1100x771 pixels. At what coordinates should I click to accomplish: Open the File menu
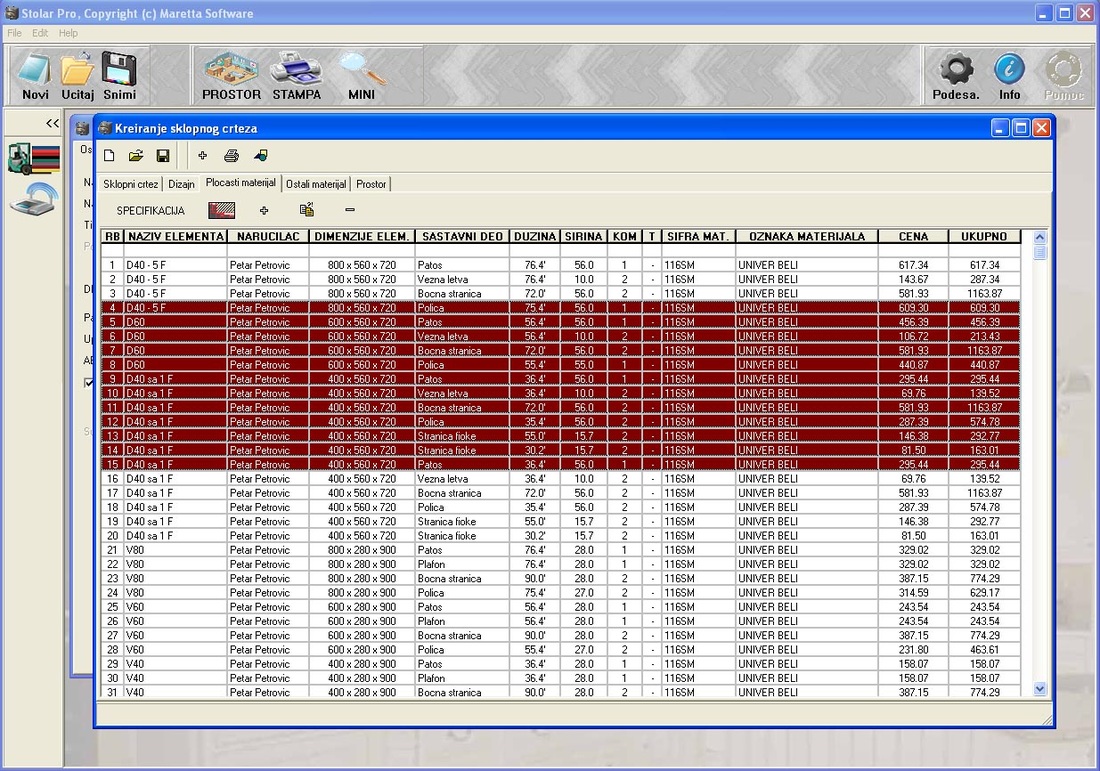tap(15, 33)
